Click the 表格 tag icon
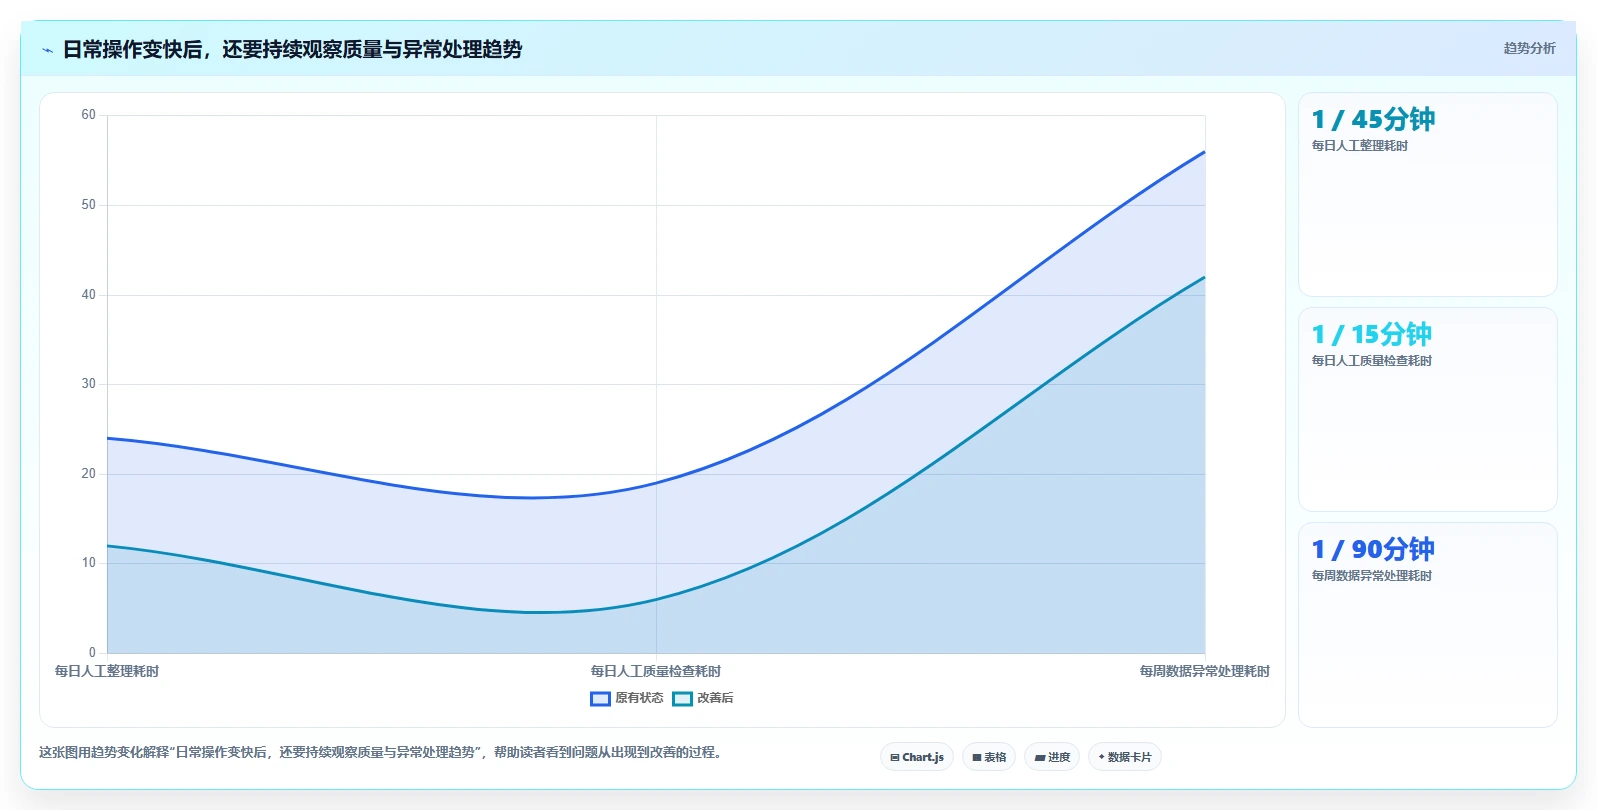This screenshot has height=810, width=1597. (977, 758)
